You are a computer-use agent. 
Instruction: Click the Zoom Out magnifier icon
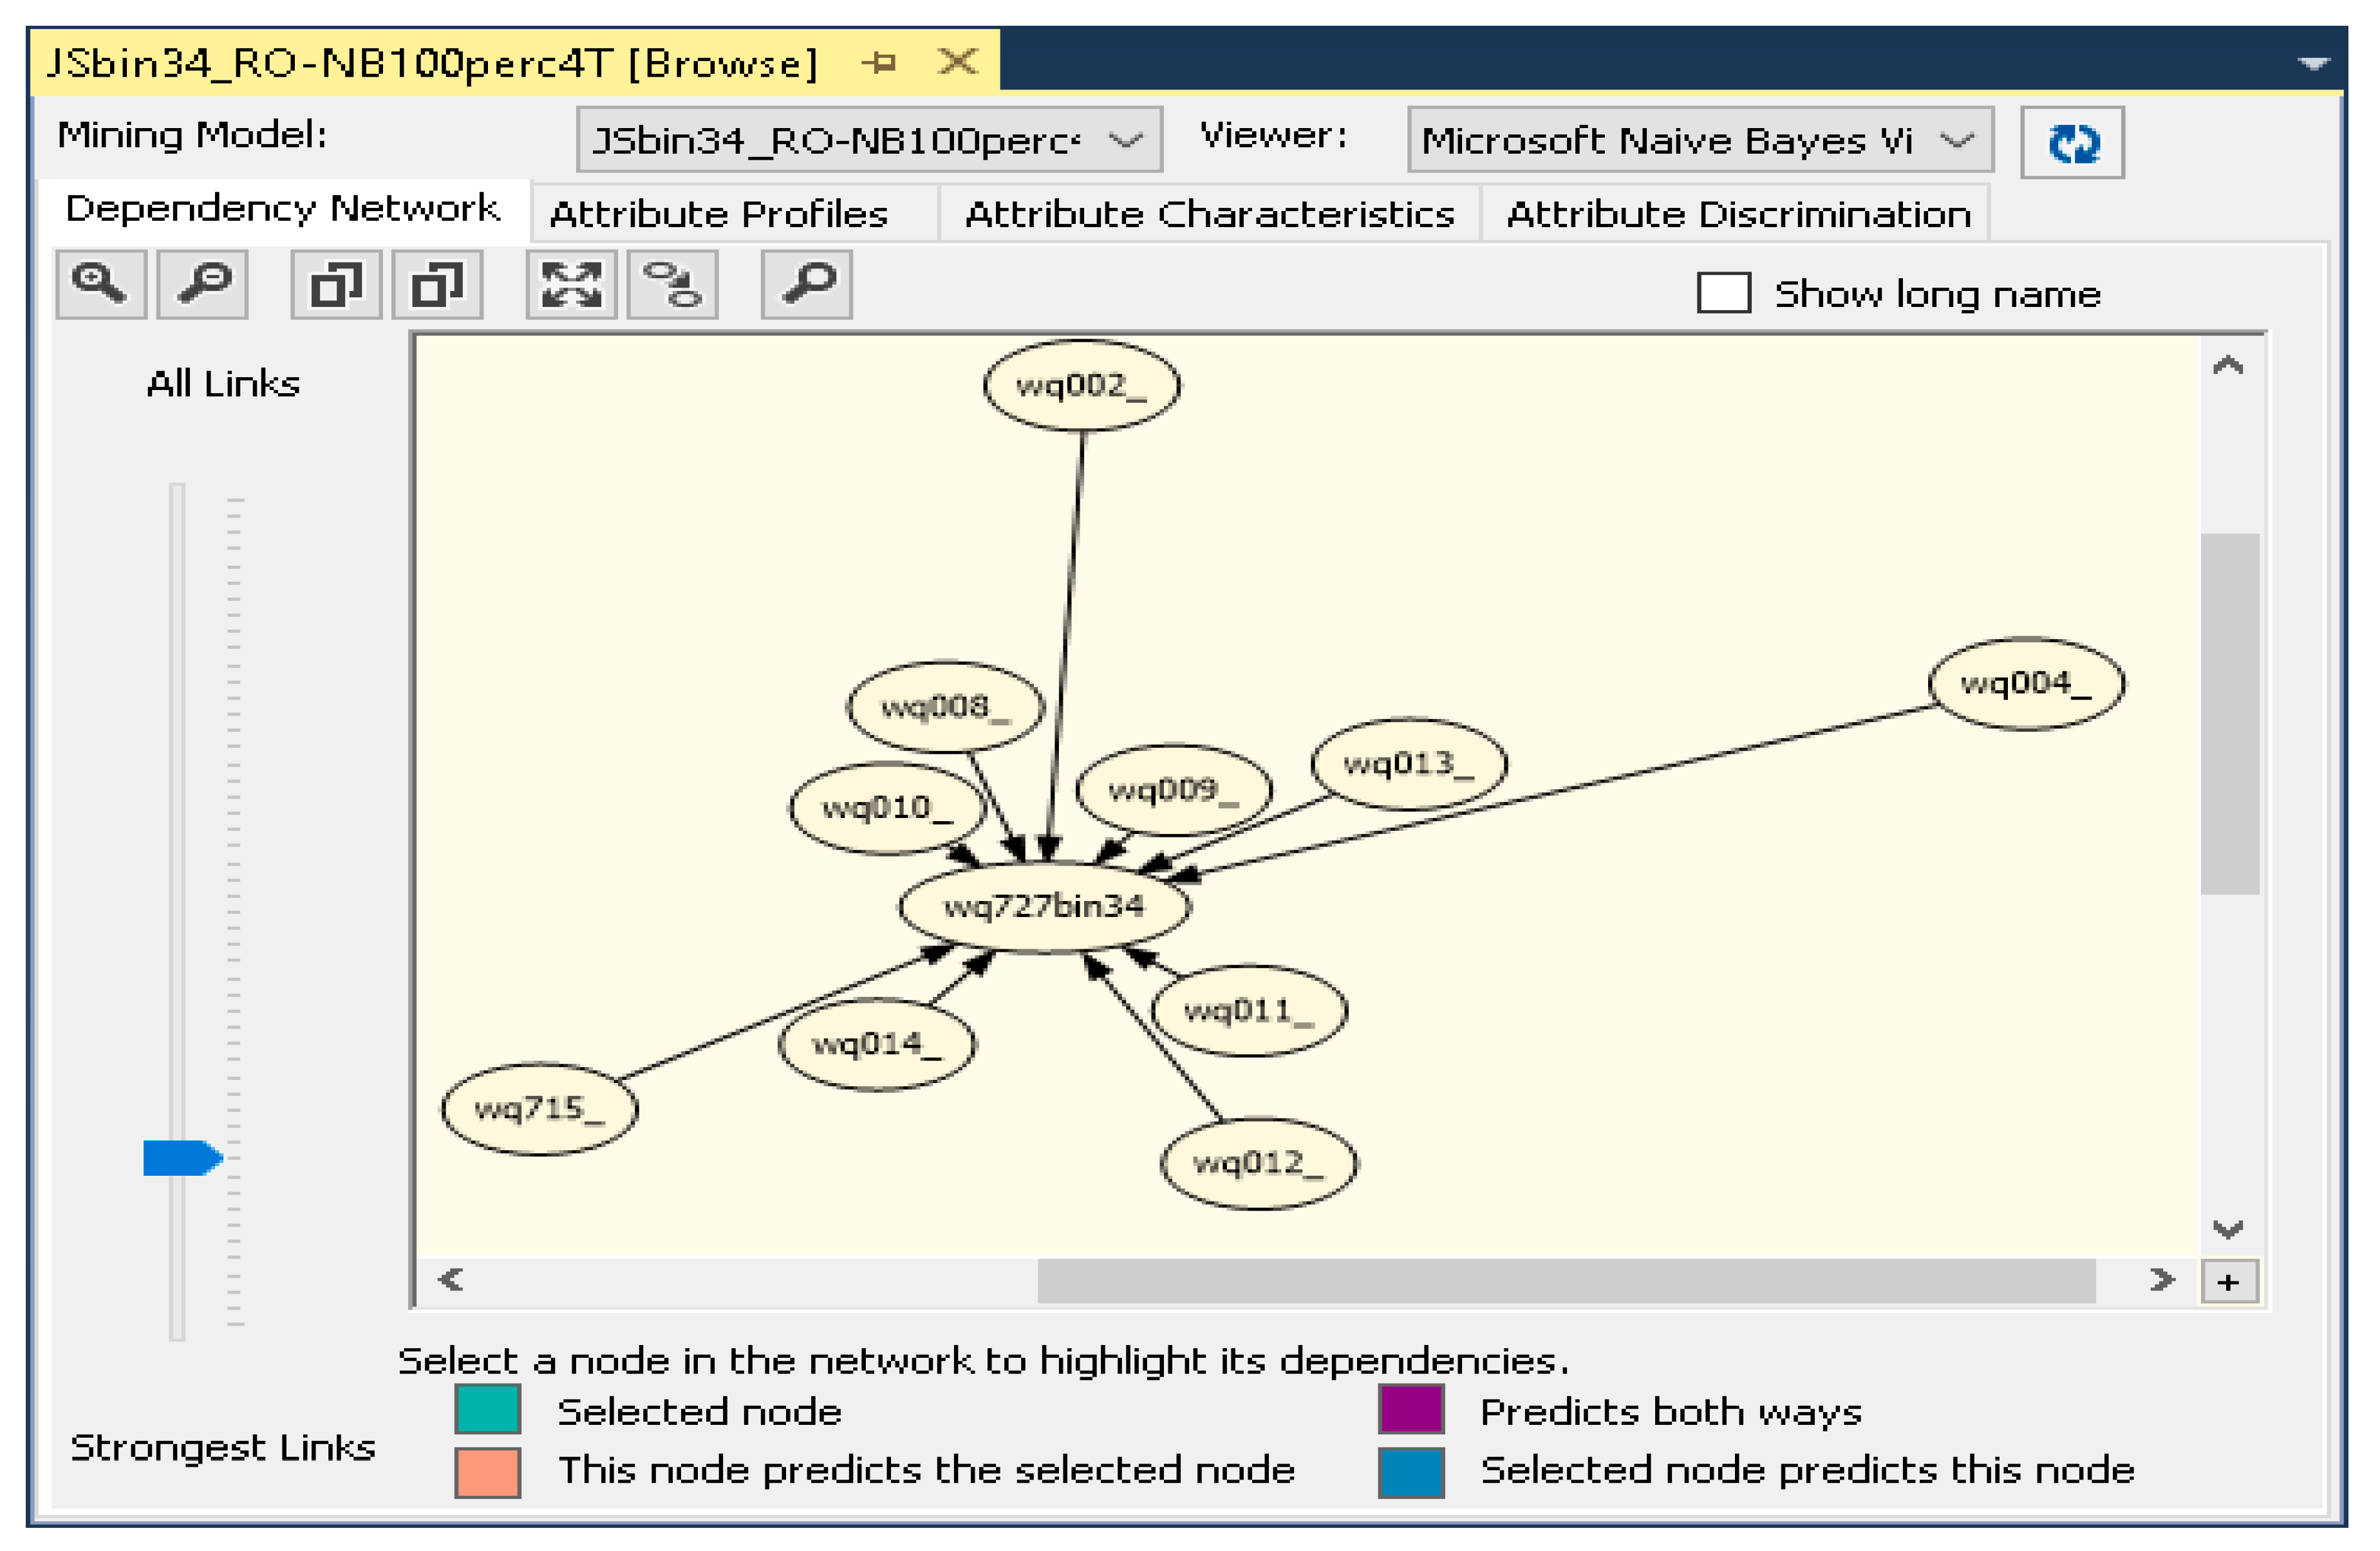[x=203, y=285]
